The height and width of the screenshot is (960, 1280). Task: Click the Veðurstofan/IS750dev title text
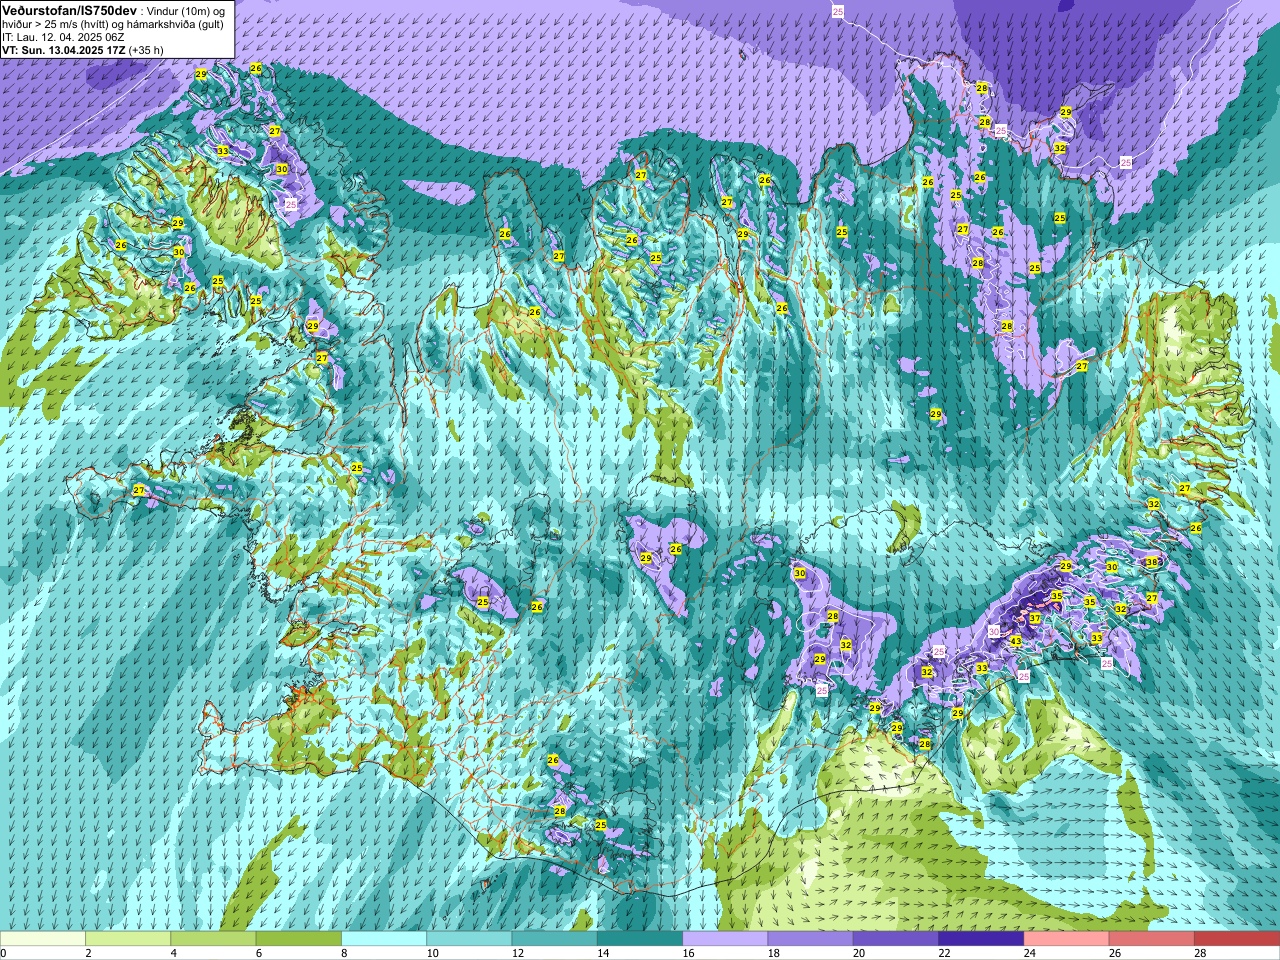(x=69, y=9)
